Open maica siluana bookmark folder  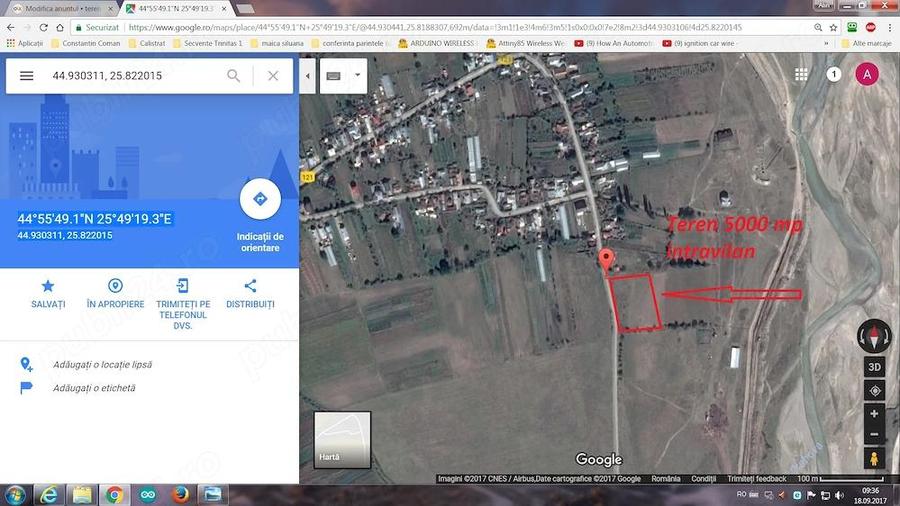click(x=277, y=43)
